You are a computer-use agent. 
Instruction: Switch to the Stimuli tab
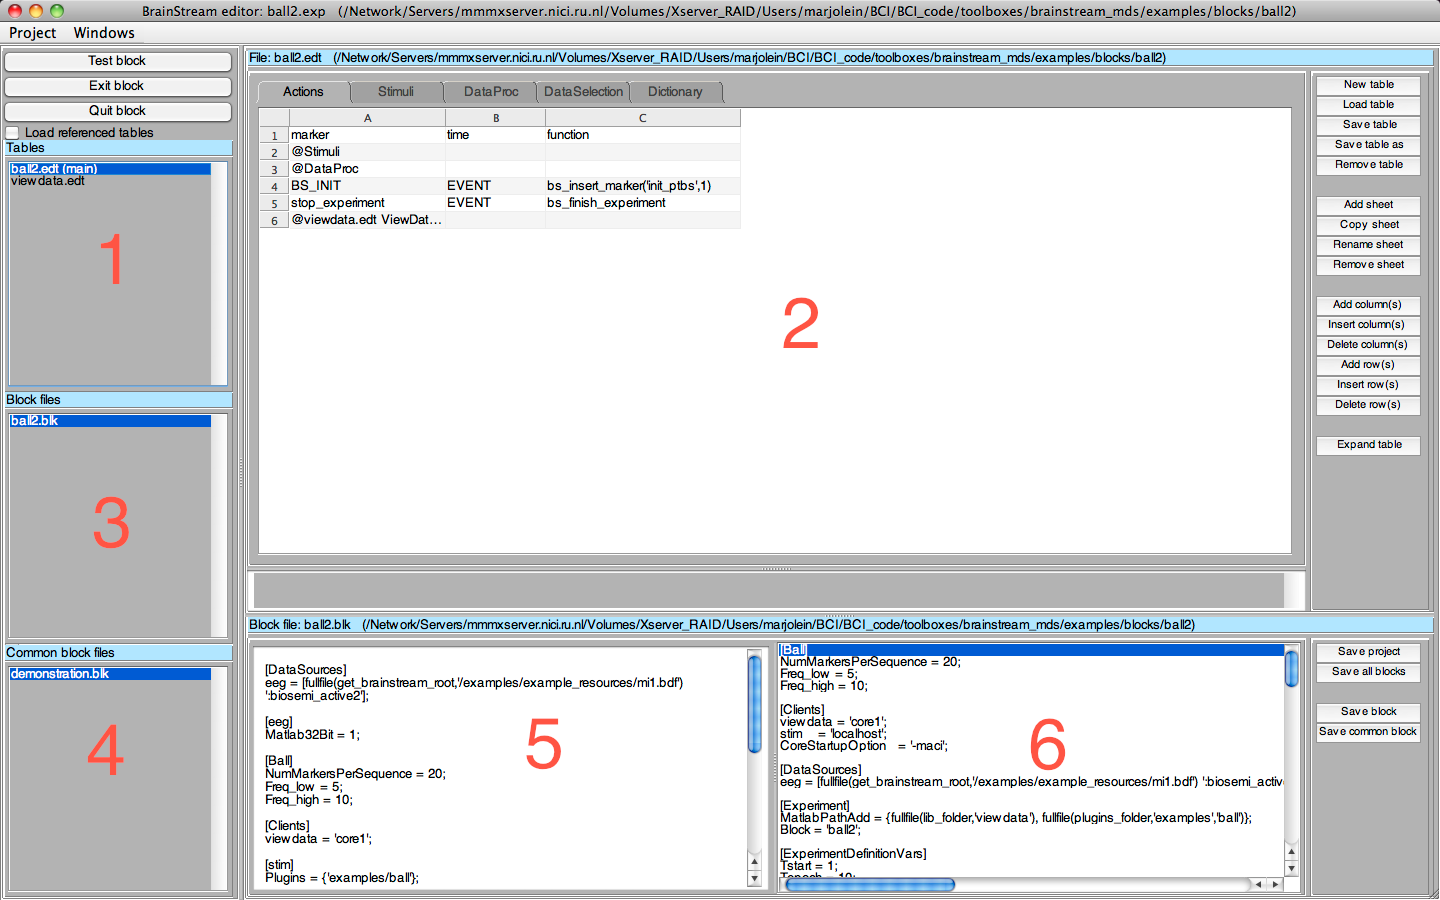[x=395, y=92]
